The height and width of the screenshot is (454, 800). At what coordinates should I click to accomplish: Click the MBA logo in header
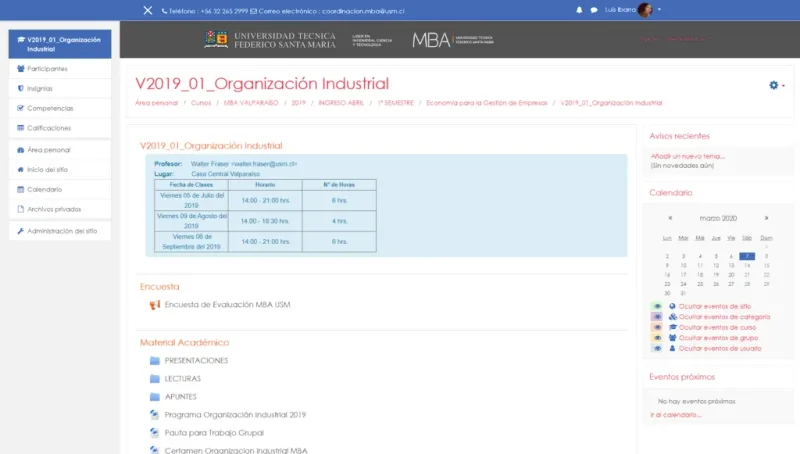coord(453,40)
